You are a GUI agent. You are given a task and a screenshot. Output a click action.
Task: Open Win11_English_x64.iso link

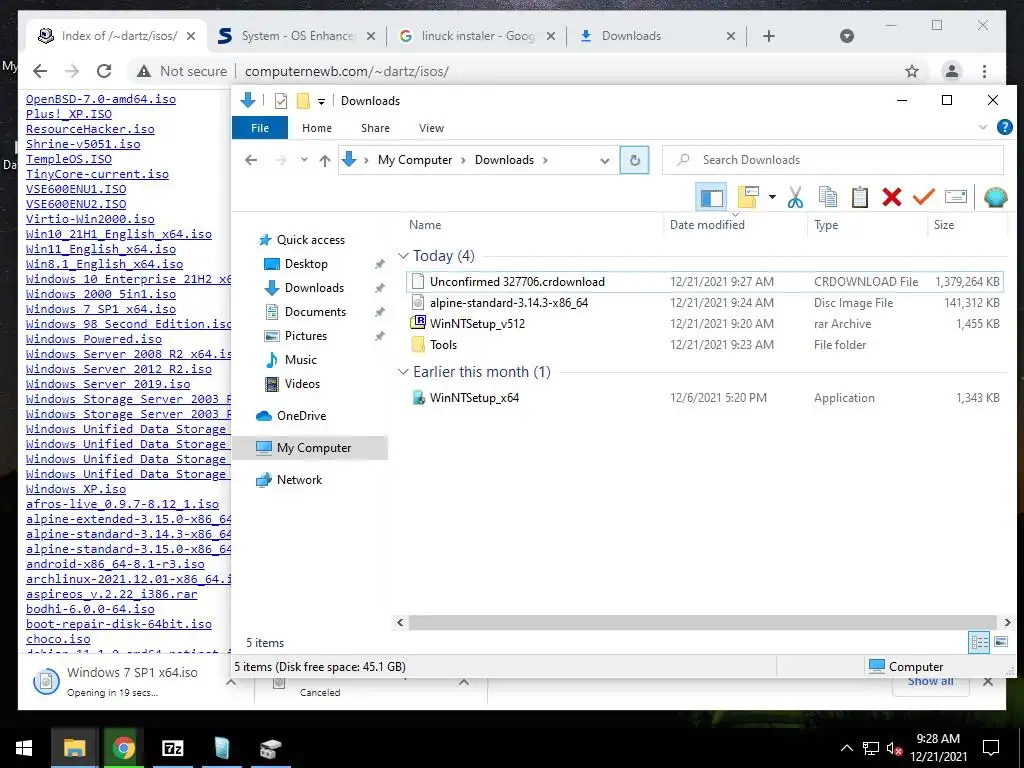pyautogui.click(x=101, y=249)
